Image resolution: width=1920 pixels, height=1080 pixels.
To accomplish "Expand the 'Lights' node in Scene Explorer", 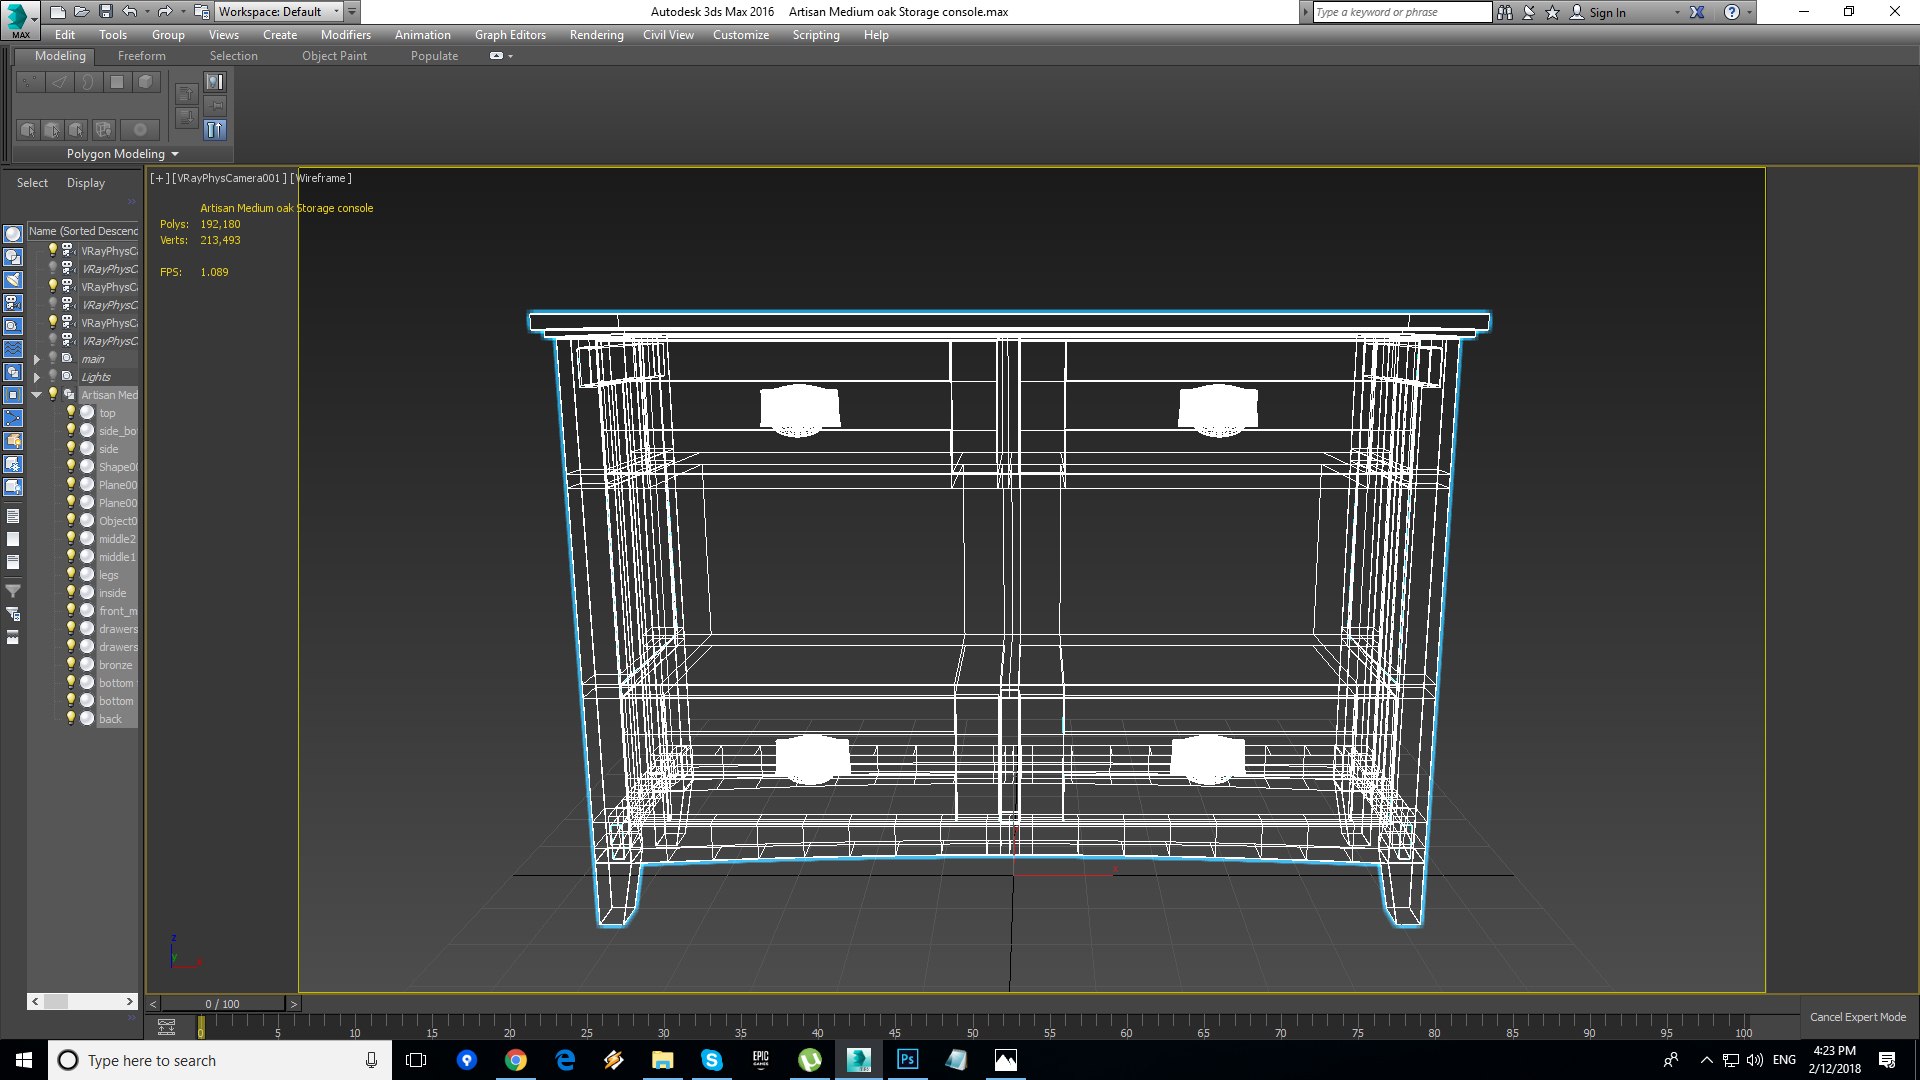I will pyautogui.click(x=37, y=377).
